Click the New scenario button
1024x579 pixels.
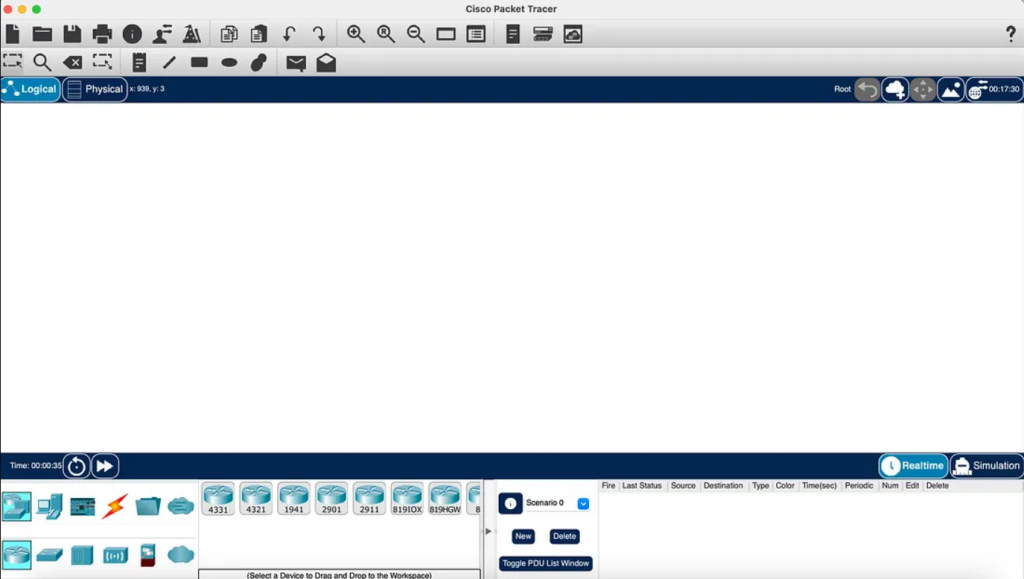[x=523, y=537]
